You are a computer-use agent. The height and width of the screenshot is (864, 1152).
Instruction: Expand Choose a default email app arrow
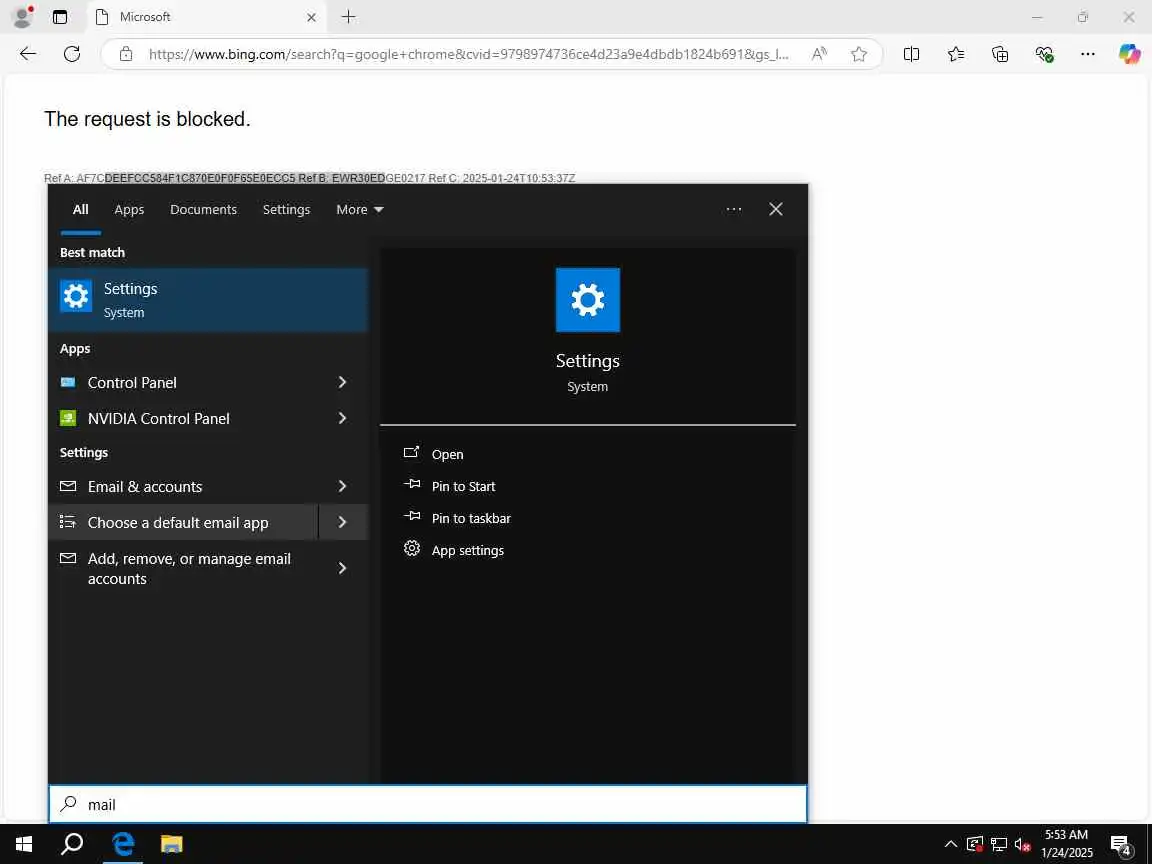[x=342, y=522]
